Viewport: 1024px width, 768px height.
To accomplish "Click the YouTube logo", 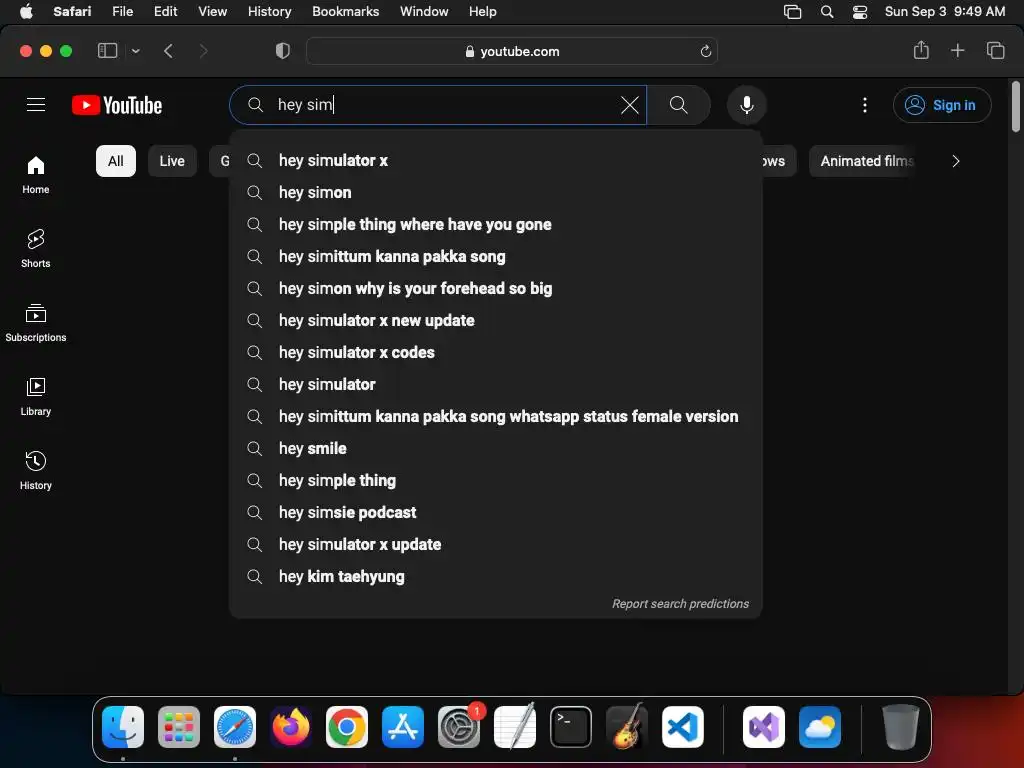I will tap(117, 105).
